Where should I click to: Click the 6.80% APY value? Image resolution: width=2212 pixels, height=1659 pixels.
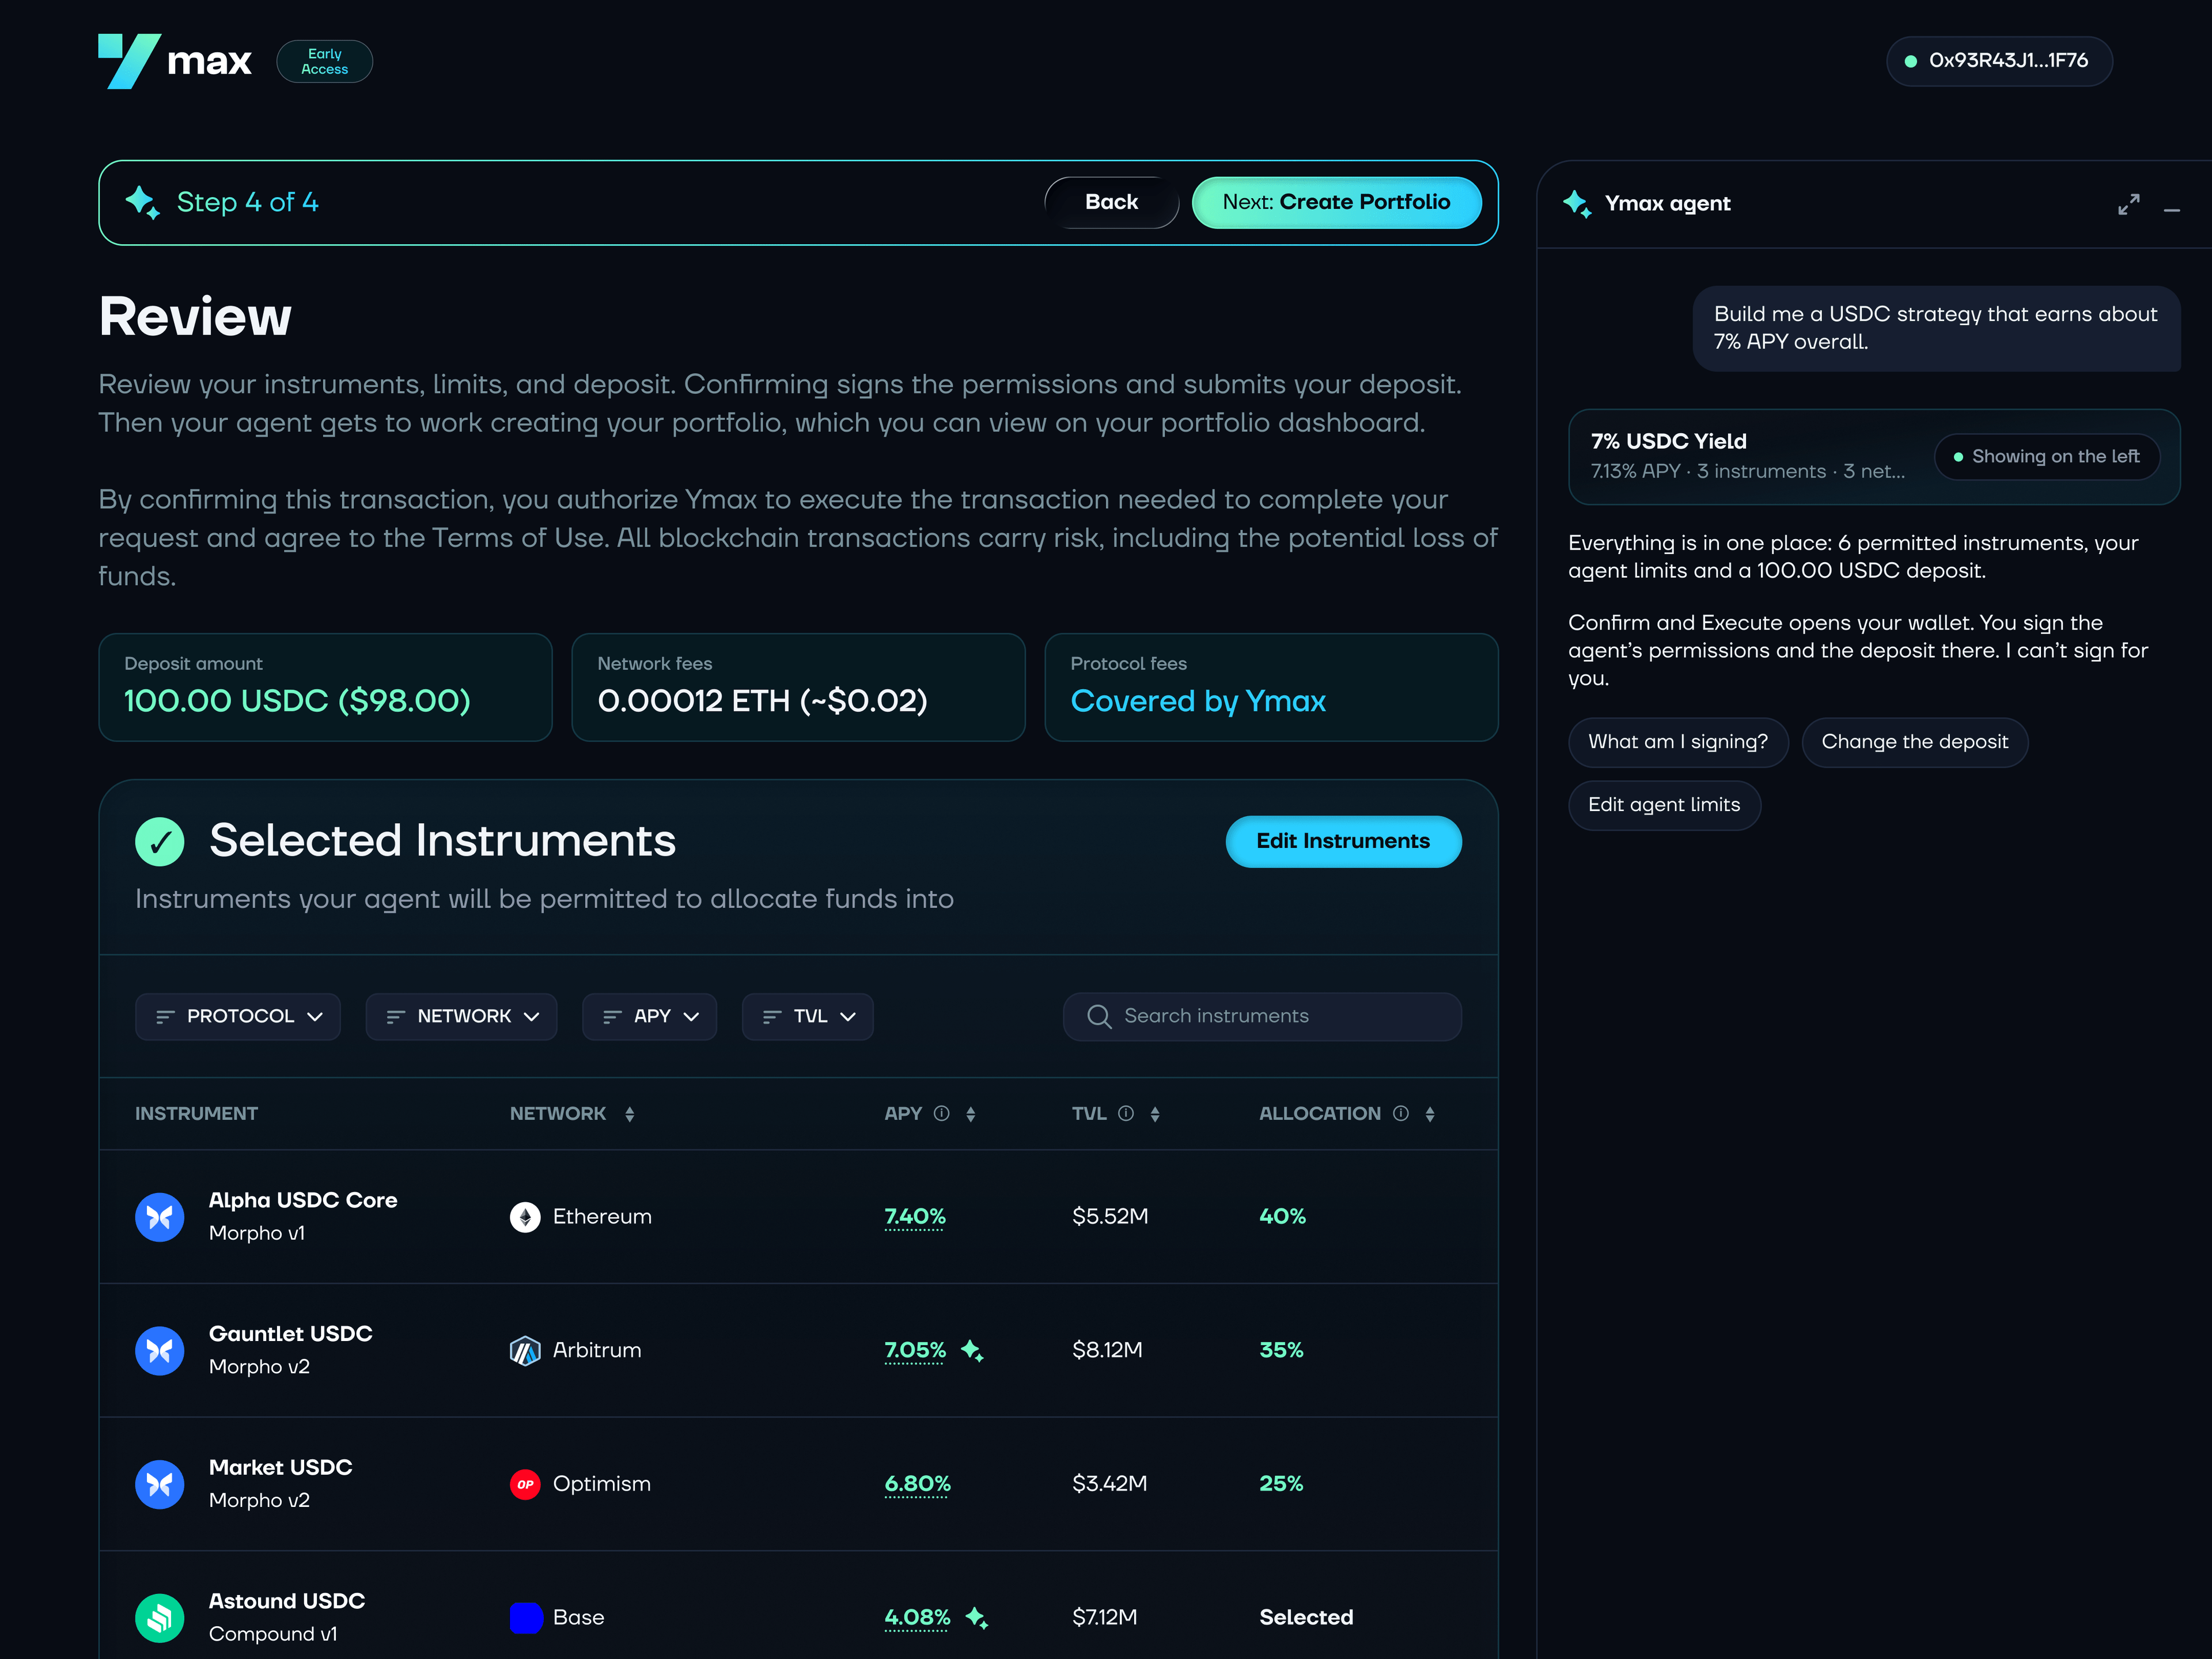(917, 1484)
